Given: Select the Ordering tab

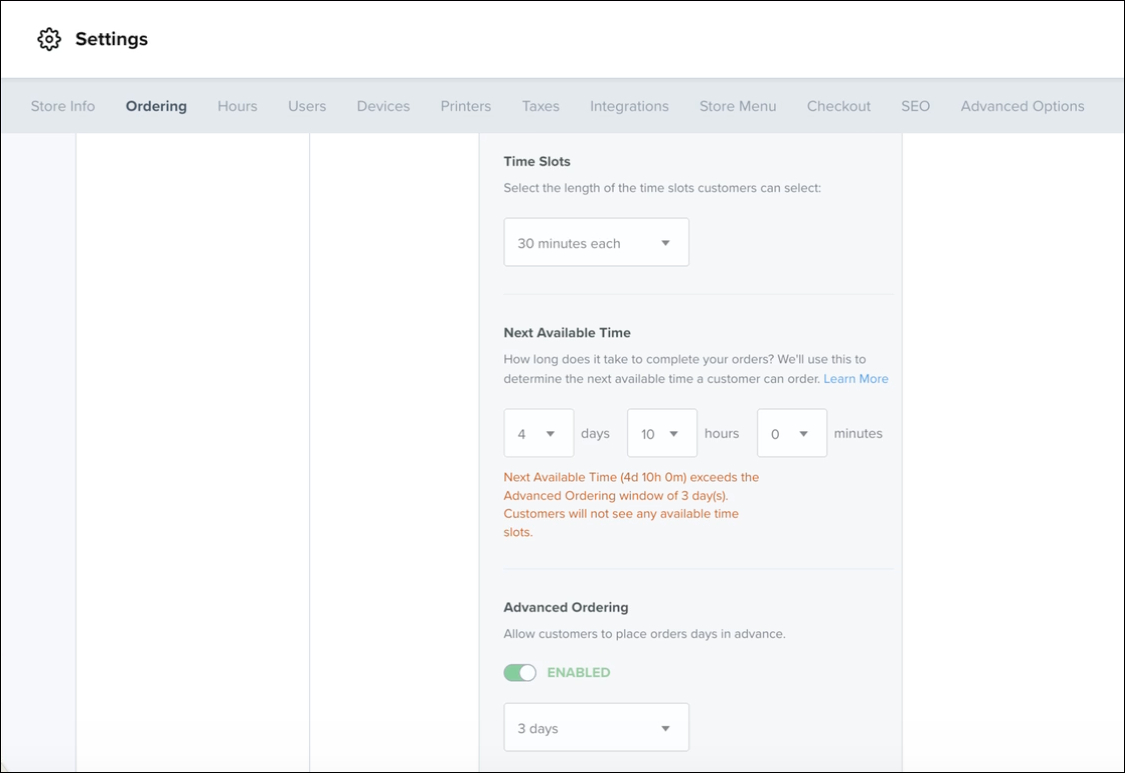Looking at the screenshot, I should (x=156, y=106).
